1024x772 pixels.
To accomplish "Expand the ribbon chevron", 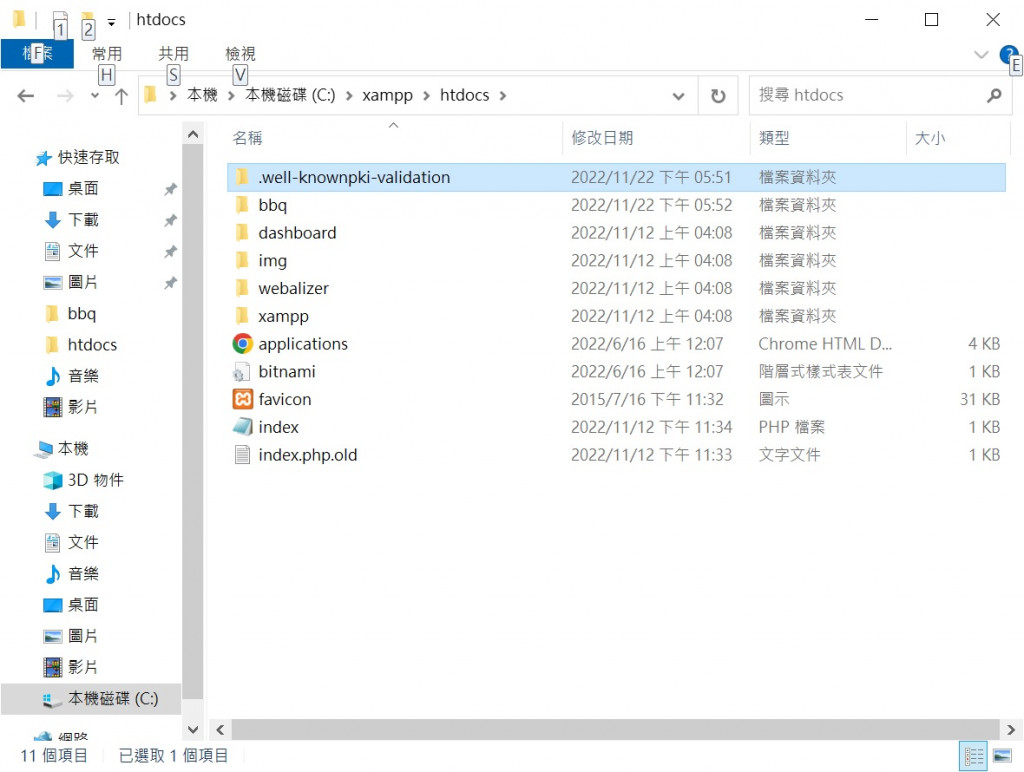I will click(981, 54).
